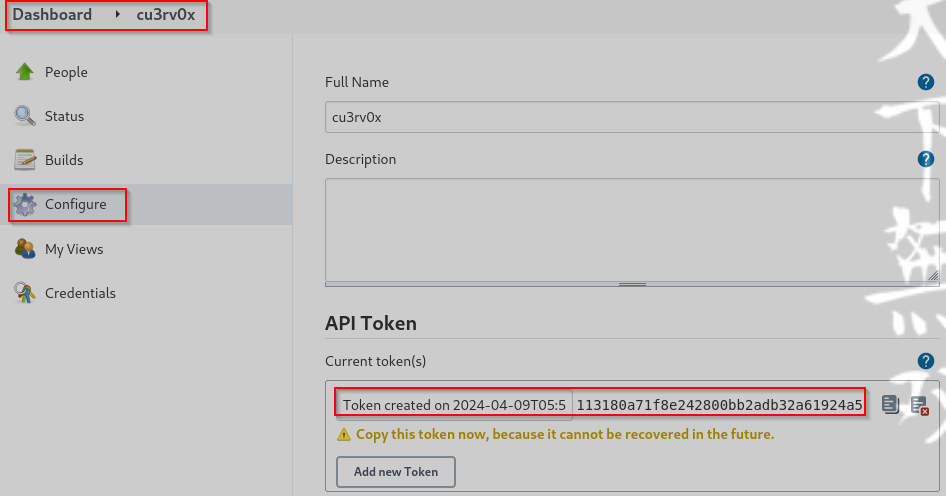Click the My Views sidebar icon
946x496 pixels.
click(25, 249)
